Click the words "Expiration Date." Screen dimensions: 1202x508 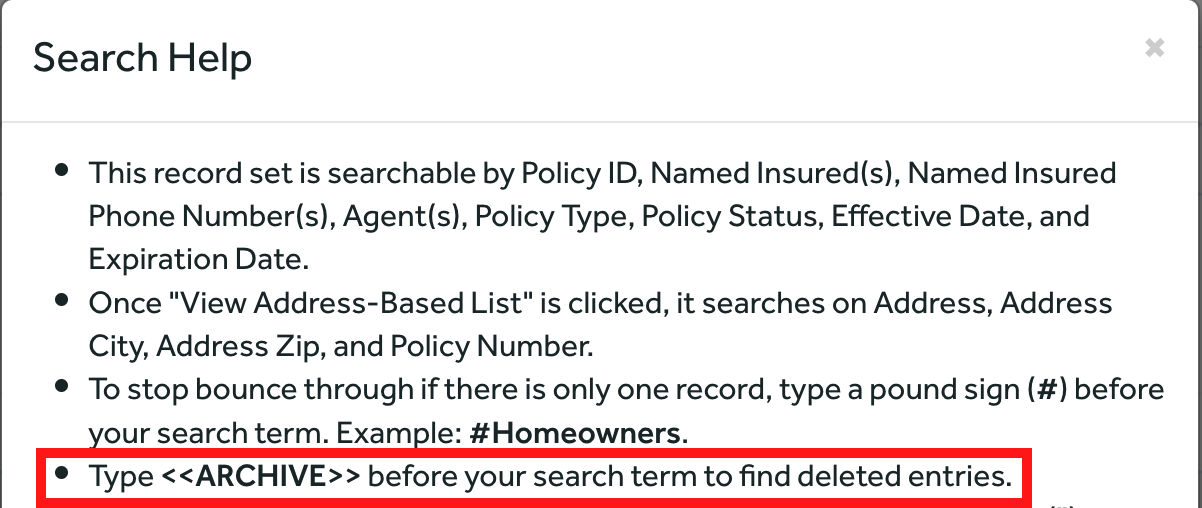(x=199, y=260)
